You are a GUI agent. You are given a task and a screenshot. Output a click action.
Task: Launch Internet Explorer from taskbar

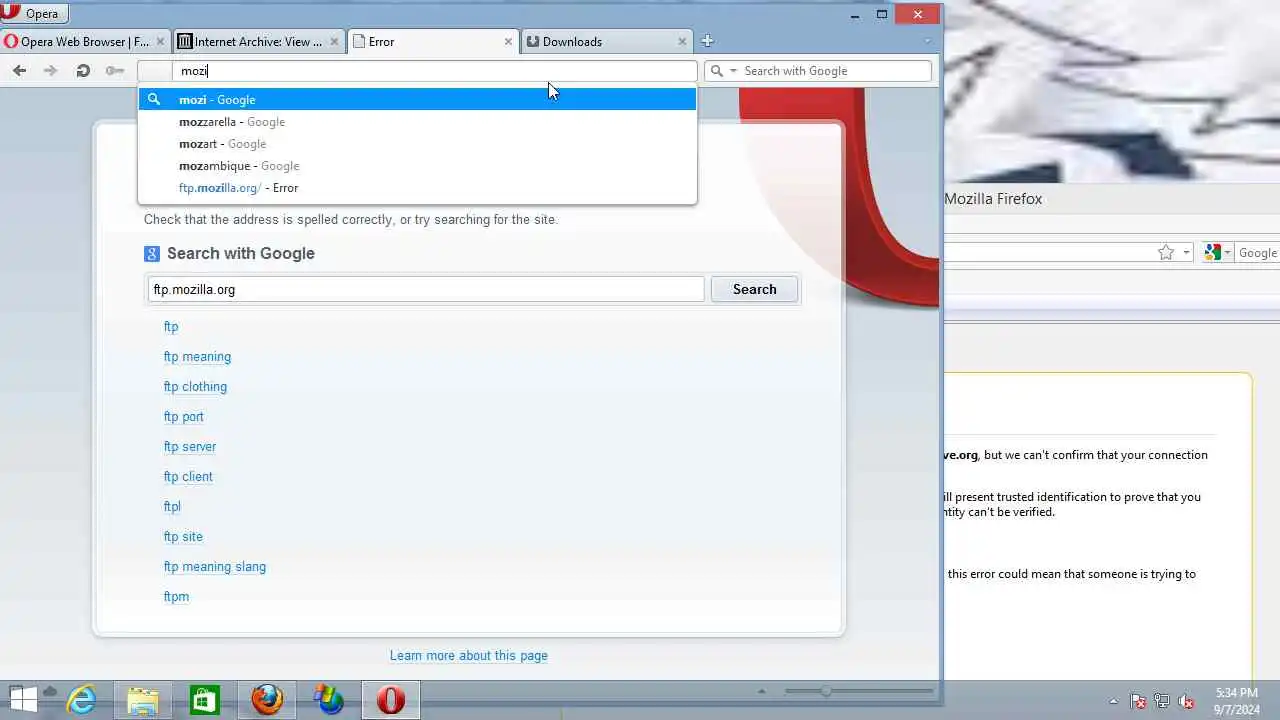coord(80,700)
